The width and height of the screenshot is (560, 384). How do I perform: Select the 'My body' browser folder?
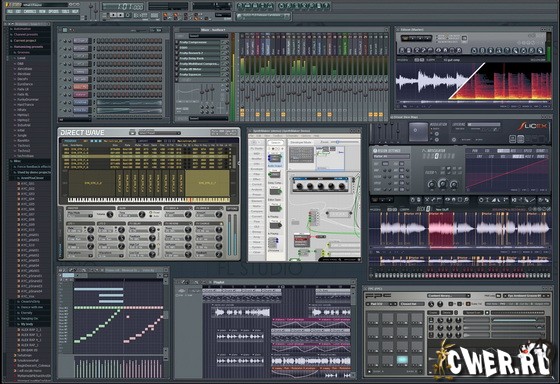click(27, 324)
